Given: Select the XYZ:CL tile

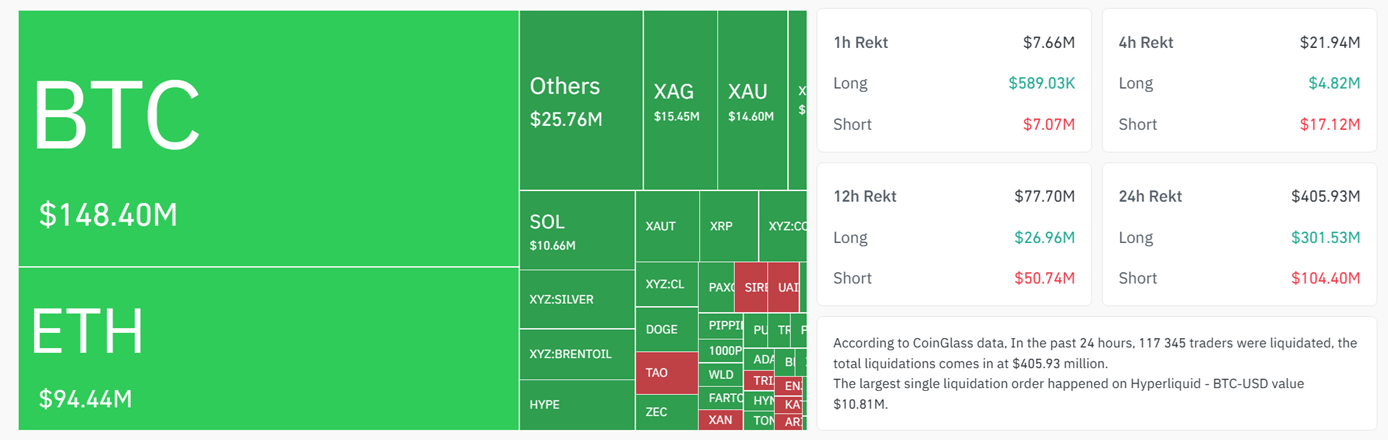Looking at the screenshot, I should click(666, 284).
